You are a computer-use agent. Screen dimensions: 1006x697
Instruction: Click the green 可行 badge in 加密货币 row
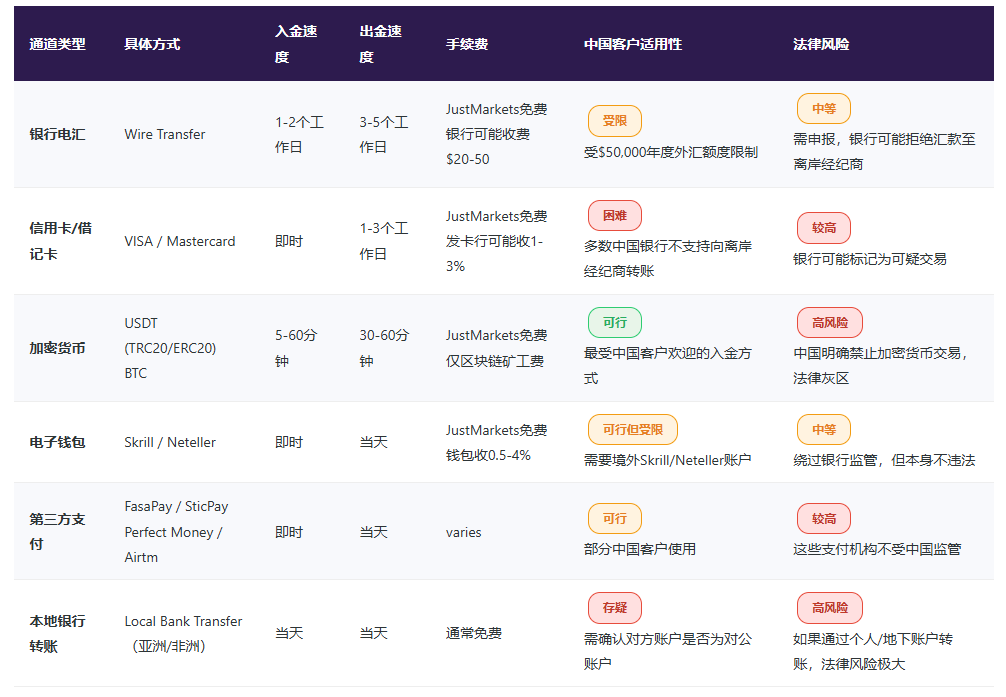(x=615, y=323)
